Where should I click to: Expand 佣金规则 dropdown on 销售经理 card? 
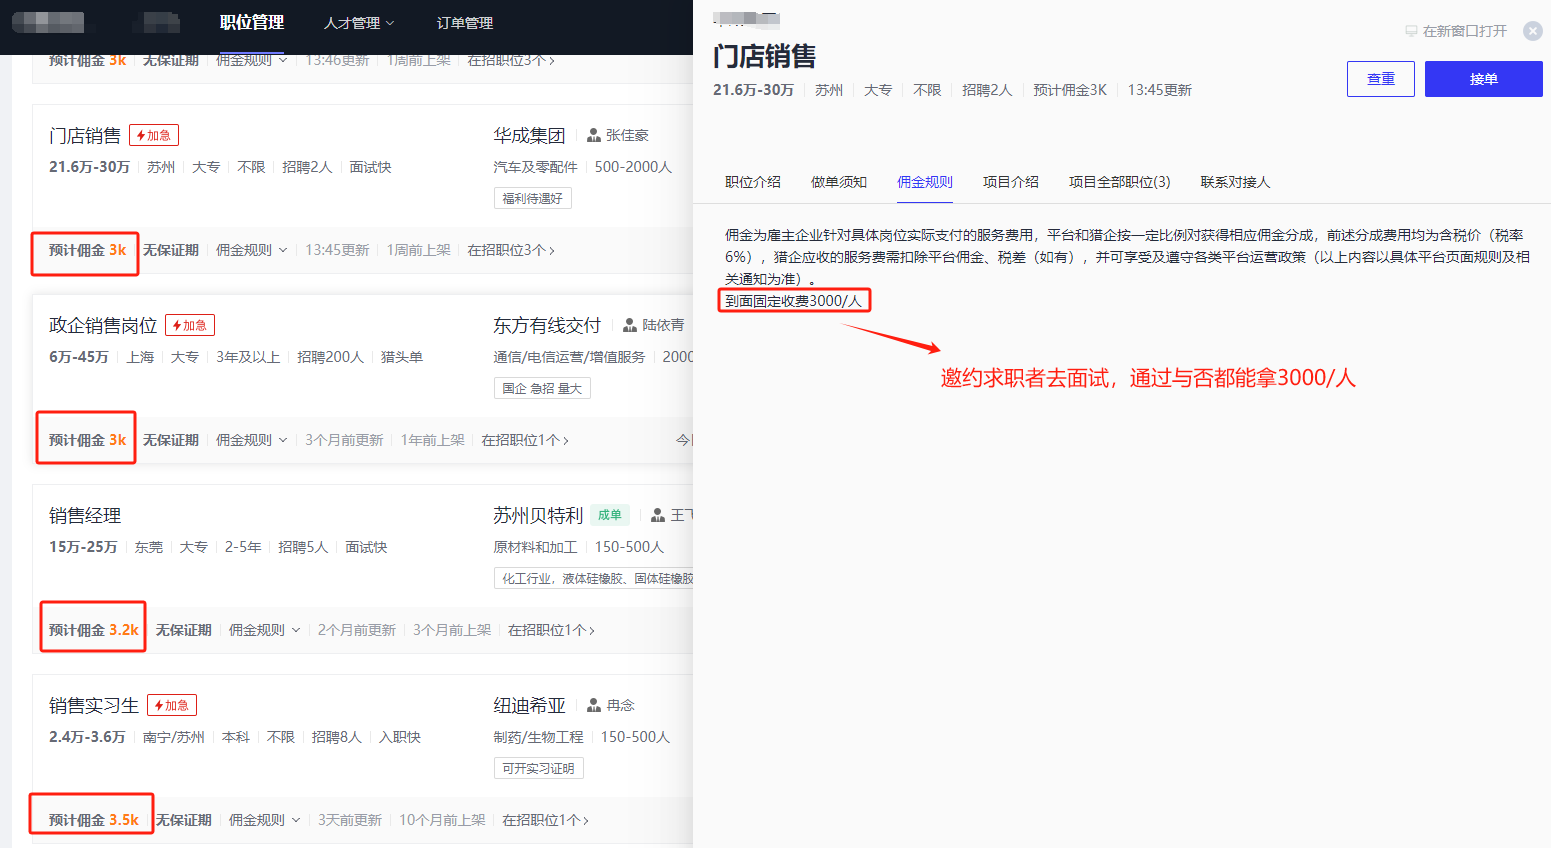tap(265, 630)
